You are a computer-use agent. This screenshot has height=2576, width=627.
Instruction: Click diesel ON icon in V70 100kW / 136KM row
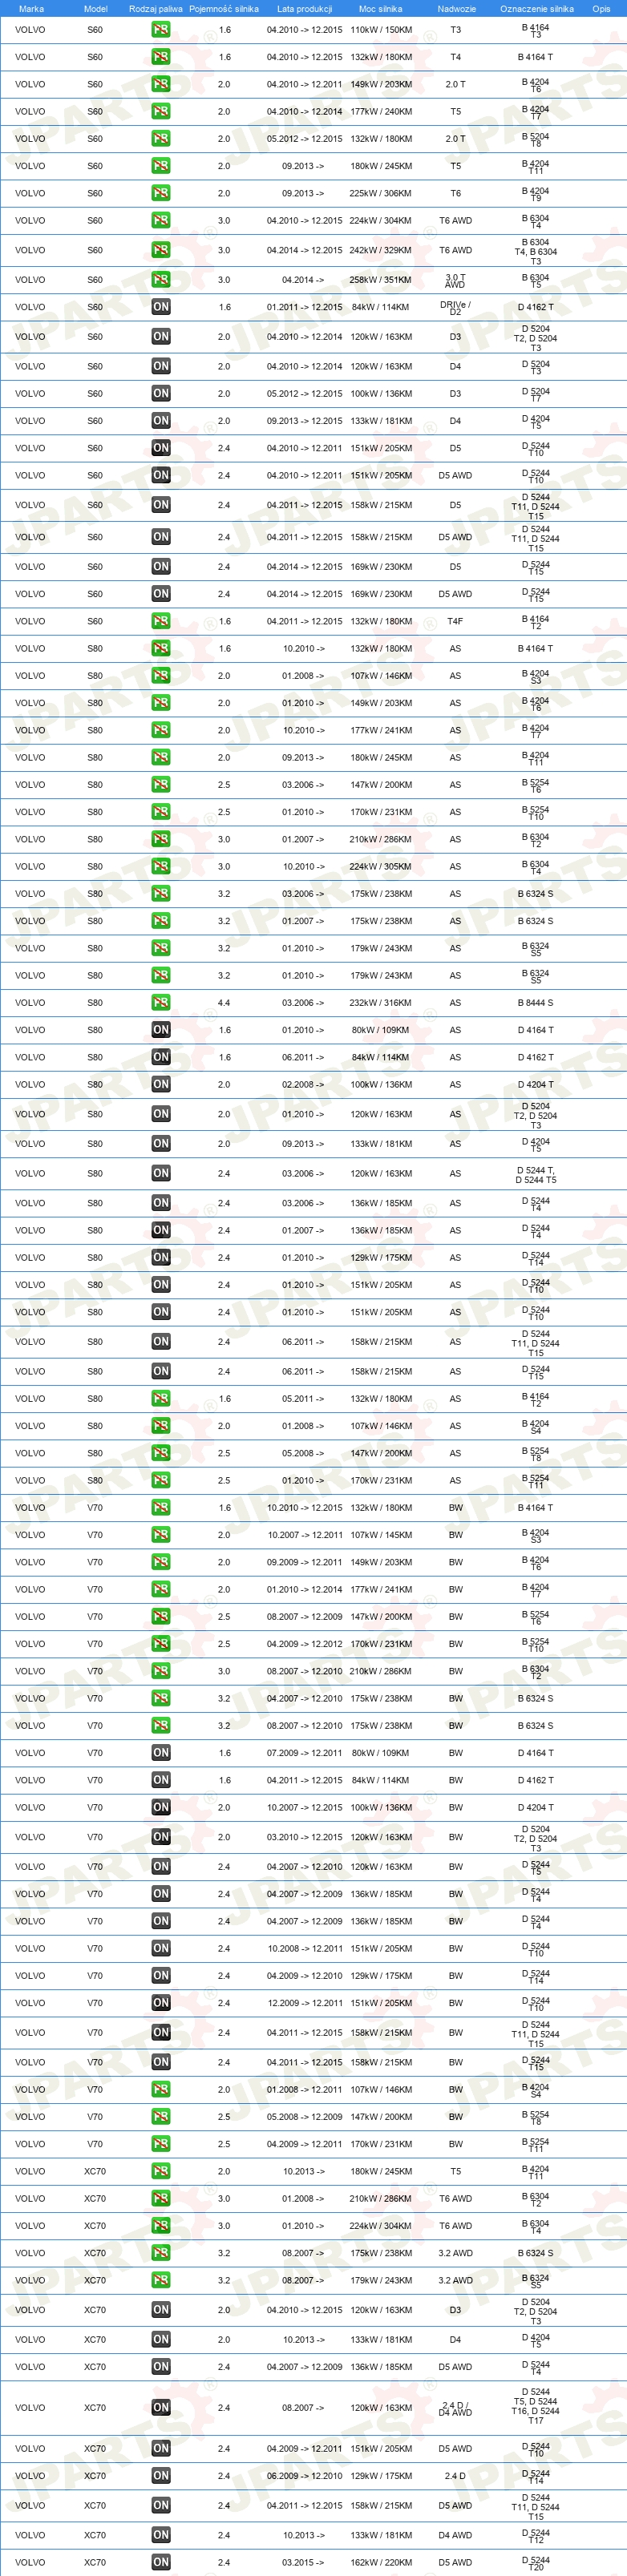click(x=160, y=1807)
